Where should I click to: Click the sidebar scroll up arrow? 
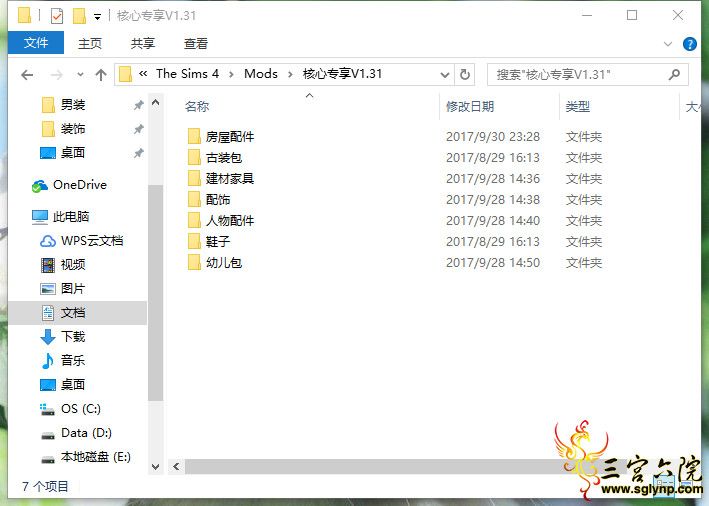pyautogui.click(x=156, y=103)
